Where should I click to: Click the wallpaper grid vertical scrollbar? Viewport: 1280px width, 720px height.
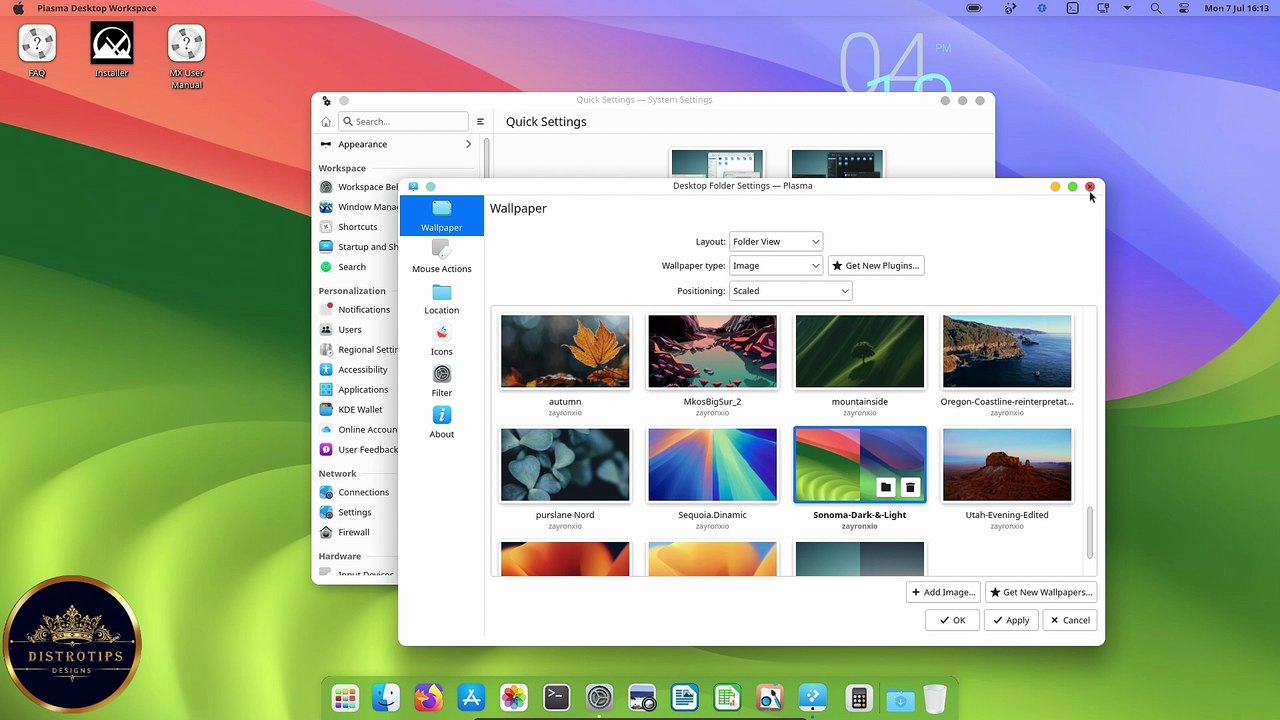pyautogui.click(x=1090, y=533)
